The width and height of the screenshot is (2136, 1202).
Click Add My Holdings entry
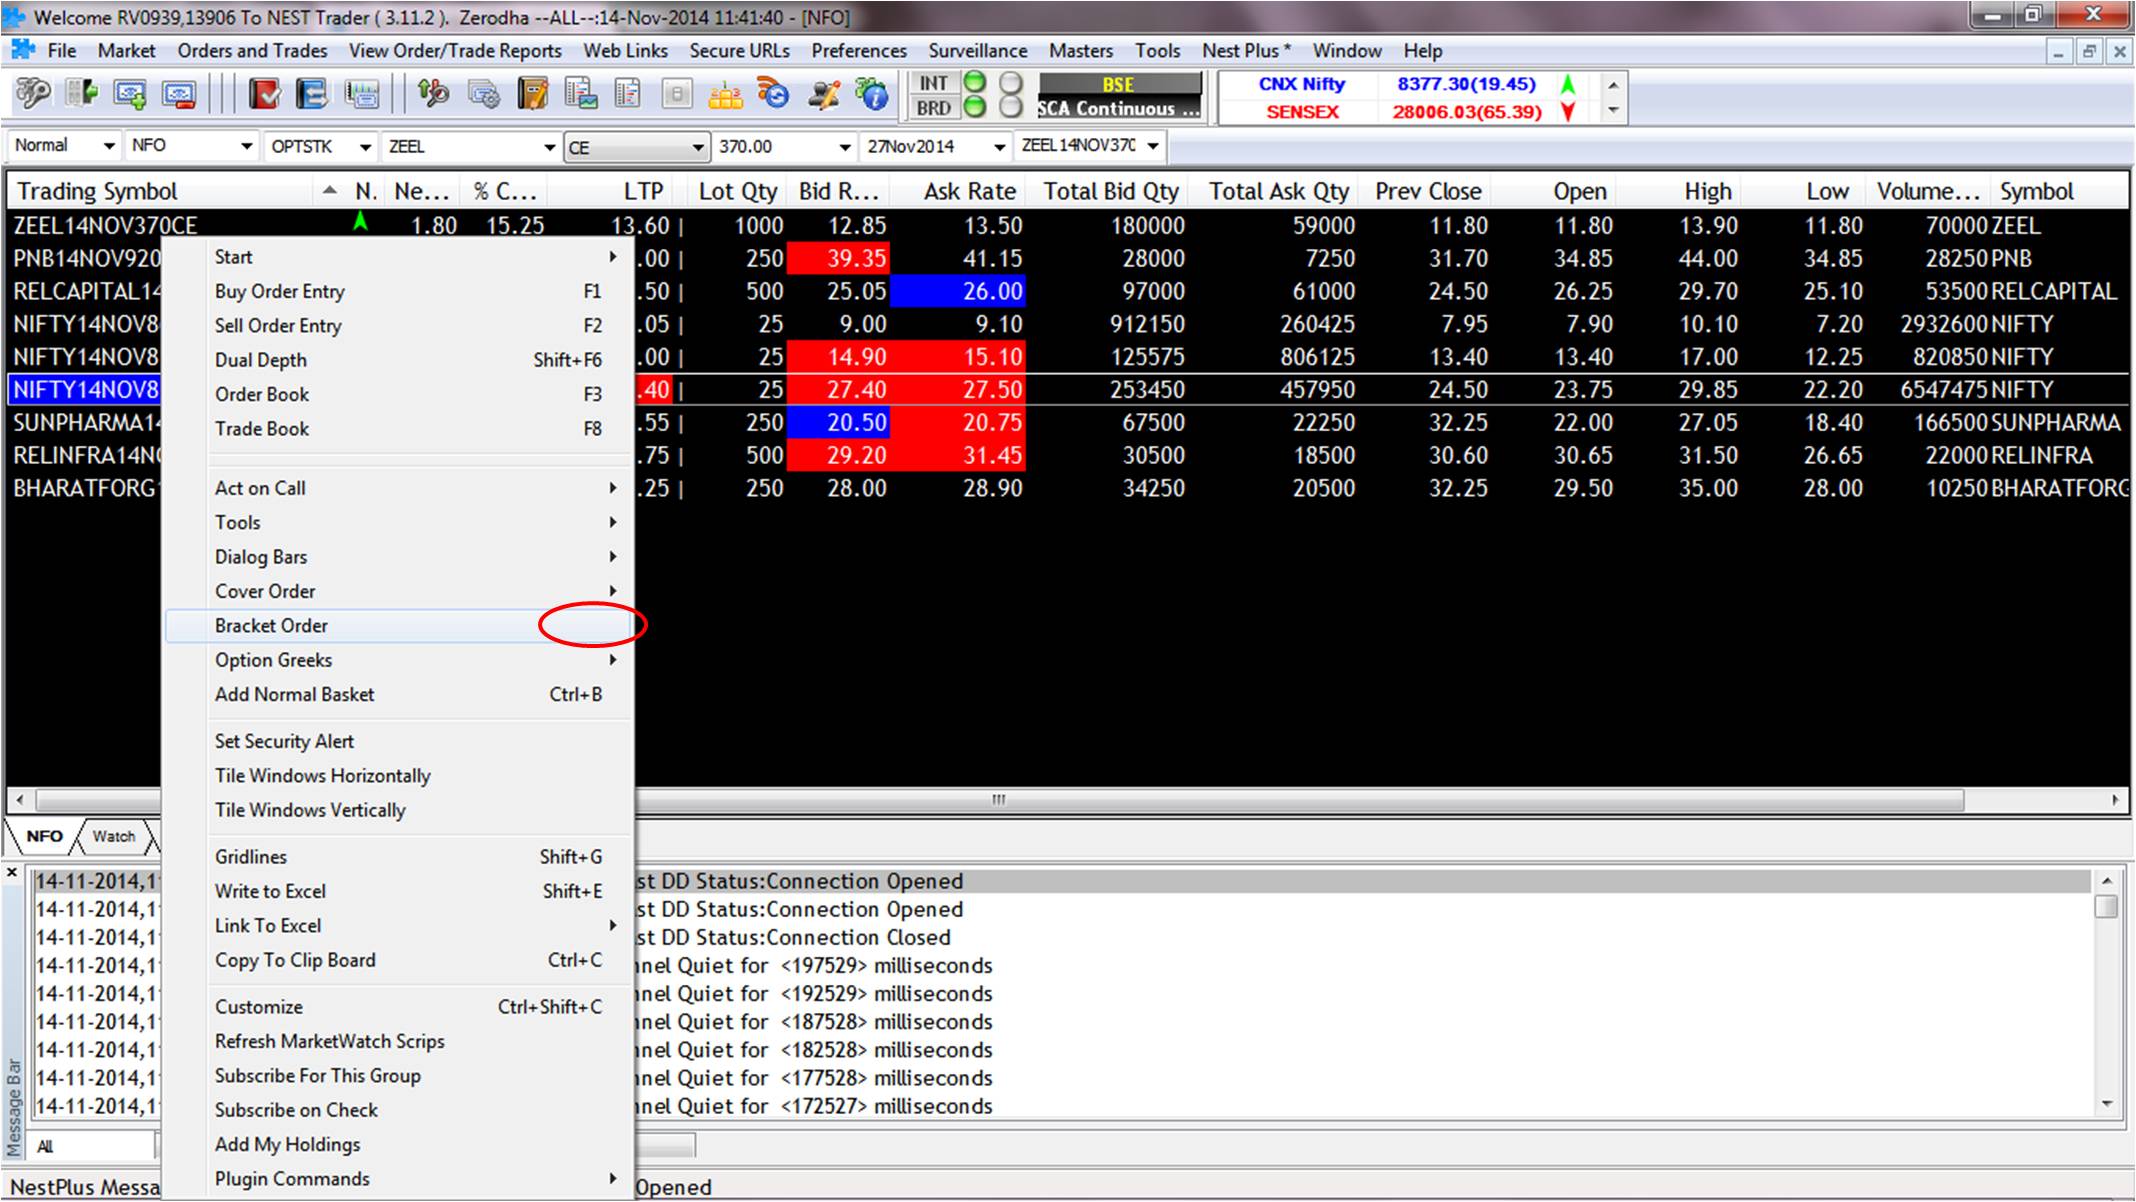(x=398, y=1144)
